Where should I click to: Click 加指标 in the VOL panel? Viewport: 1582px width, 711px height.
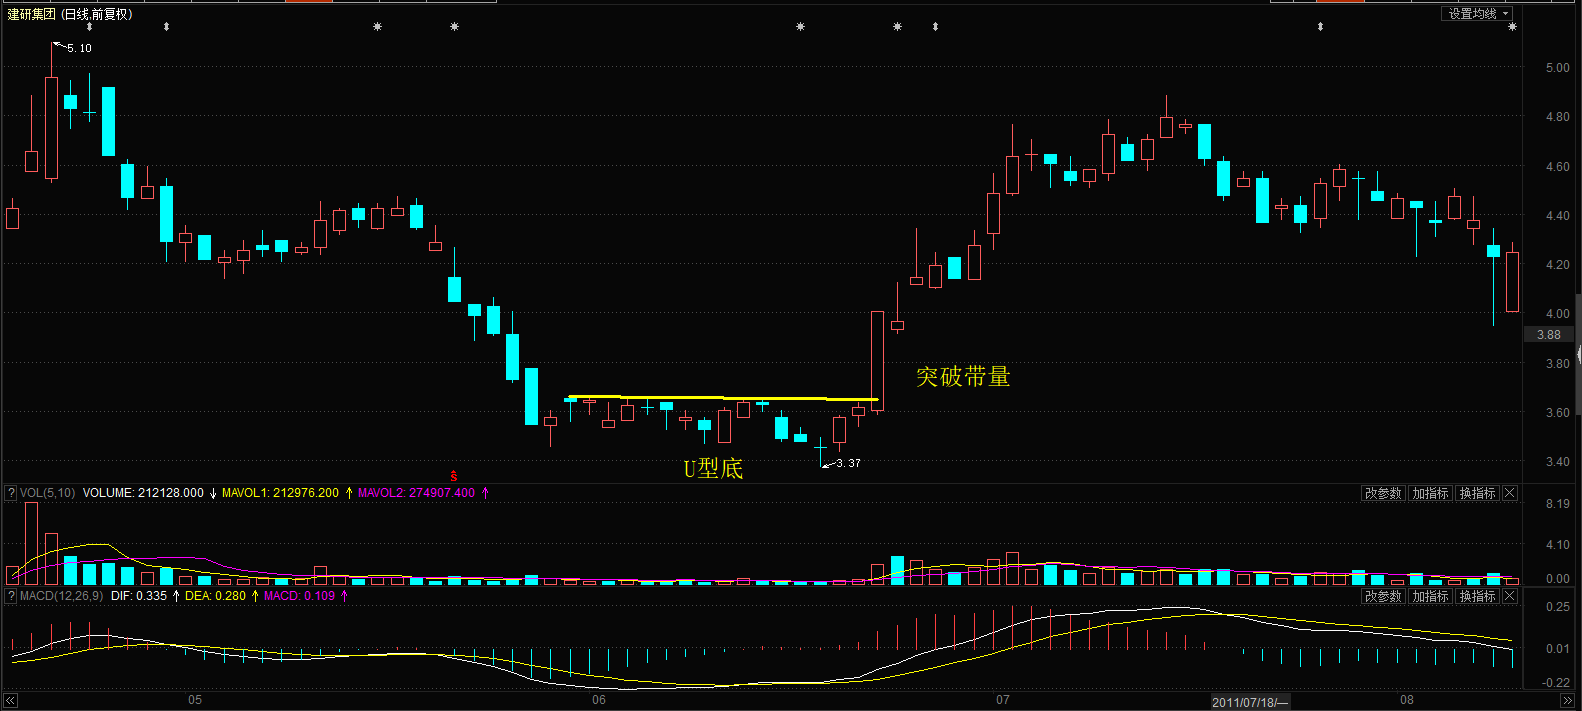[1430, 493]
